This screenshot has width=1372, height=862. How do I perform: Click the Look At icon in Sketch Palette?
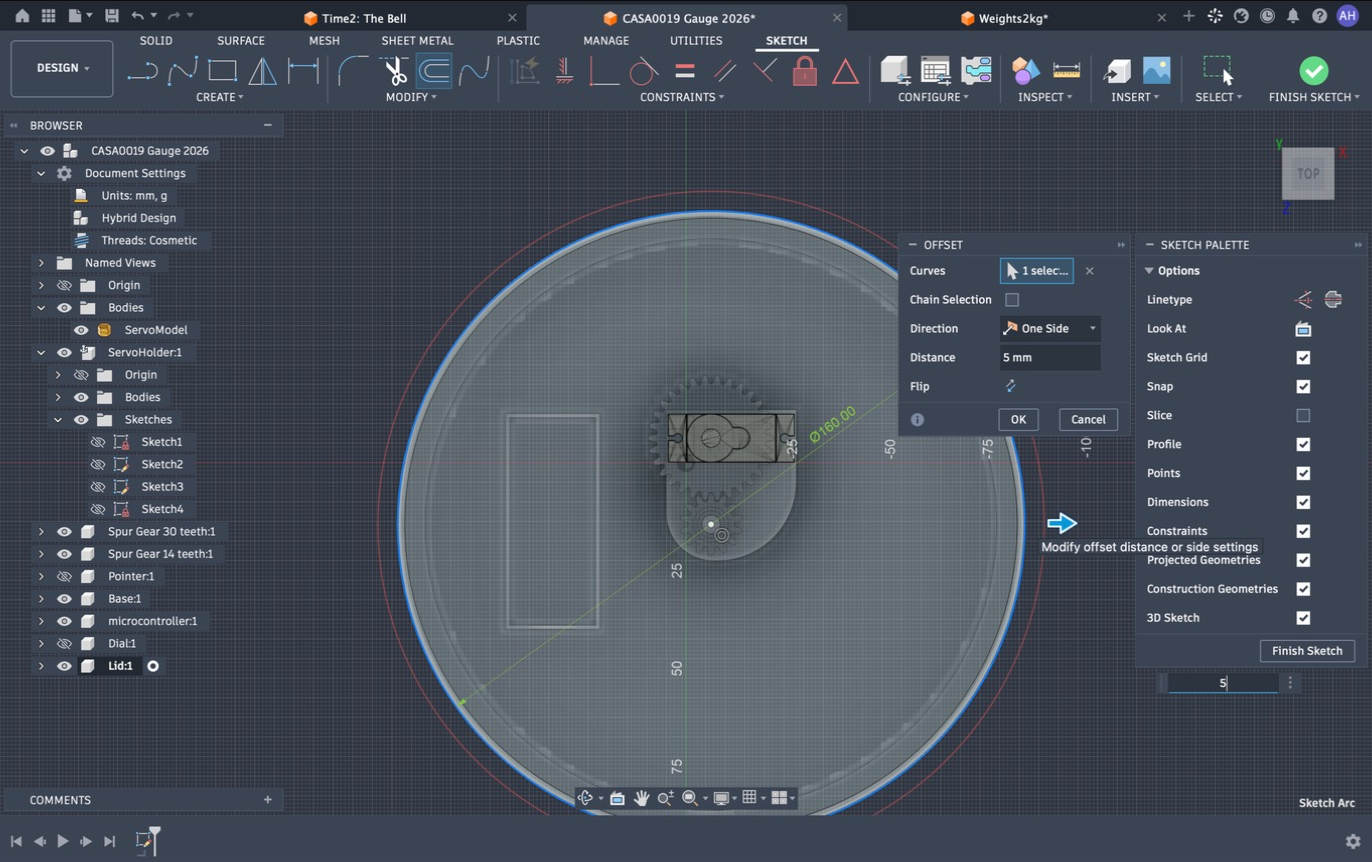click(x=1303, y=329)
